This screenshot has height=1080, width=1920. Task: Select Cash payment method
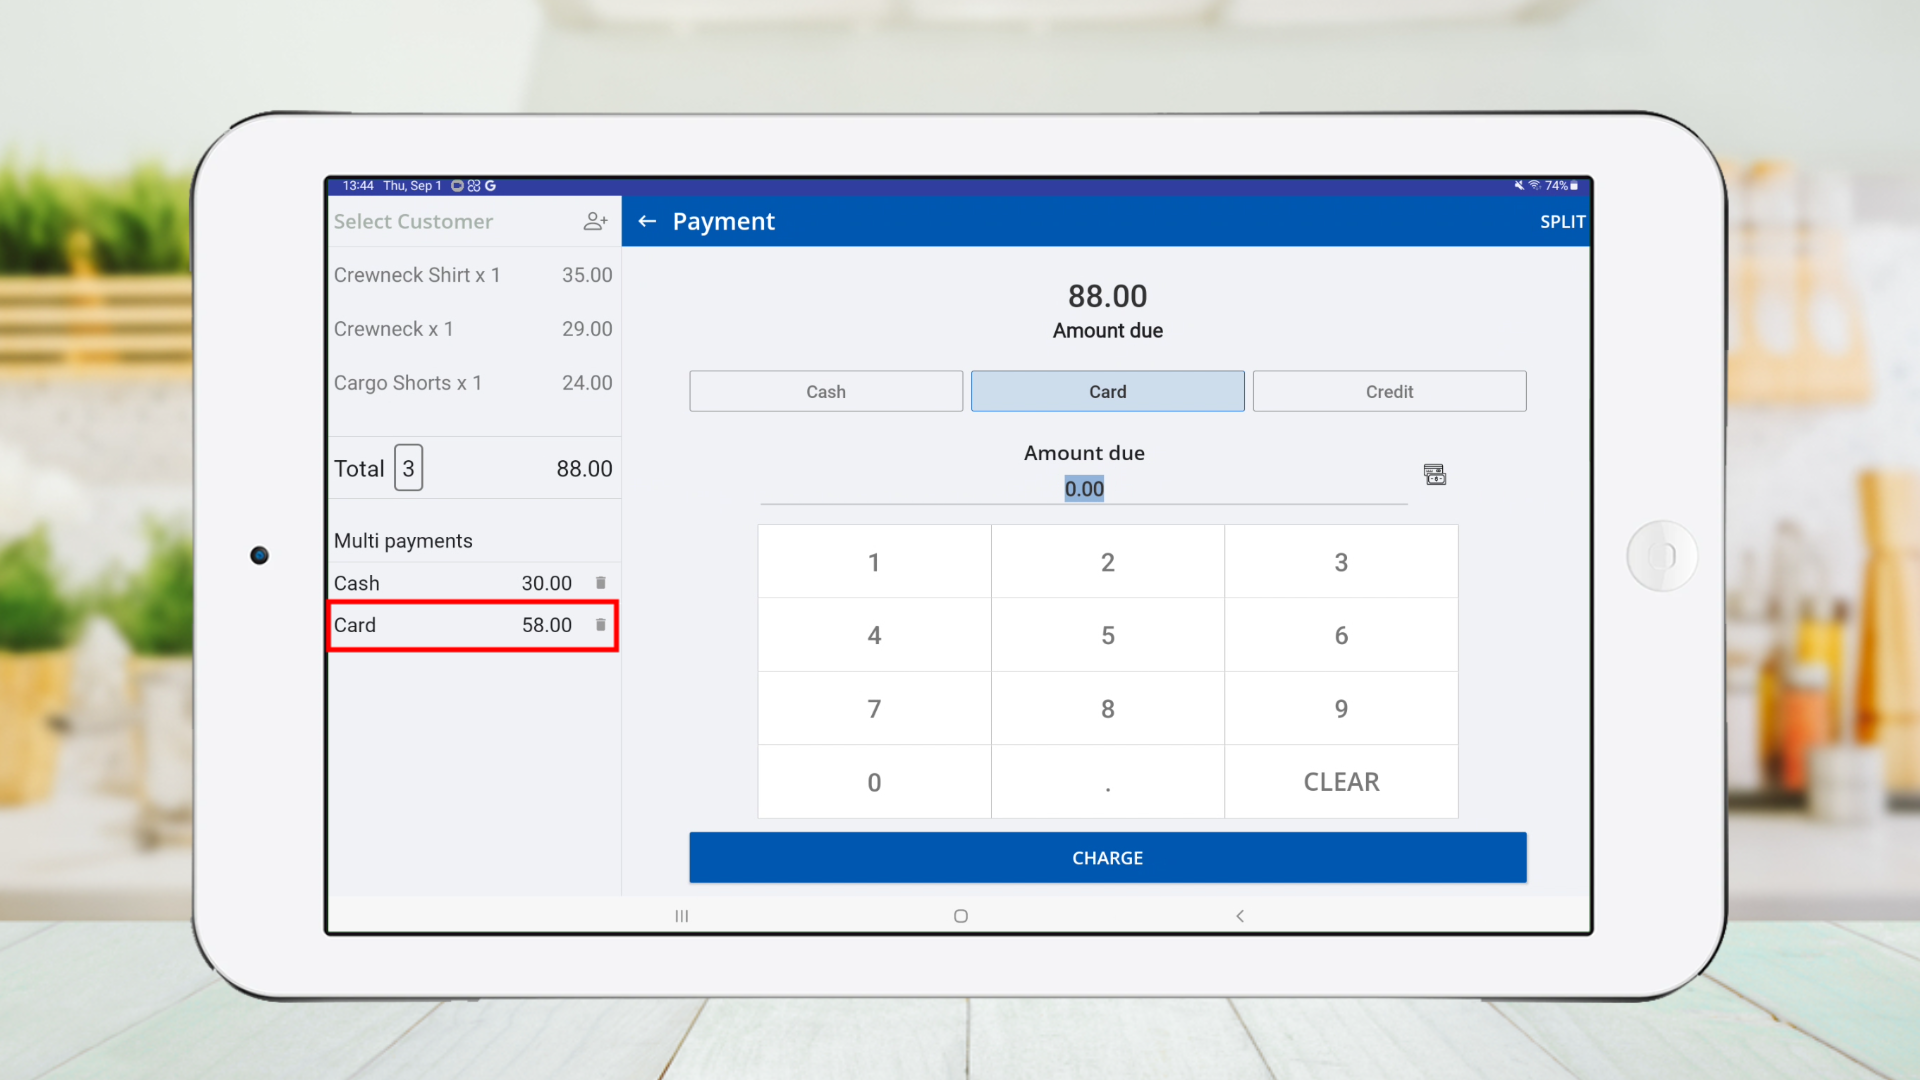pyautogui.click(x=826, y=391)
